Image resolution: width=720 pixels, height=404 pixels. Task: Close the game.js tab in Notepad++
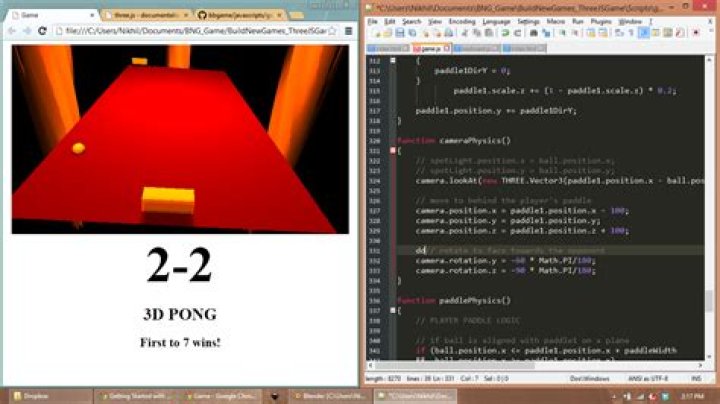coord(447,48)
